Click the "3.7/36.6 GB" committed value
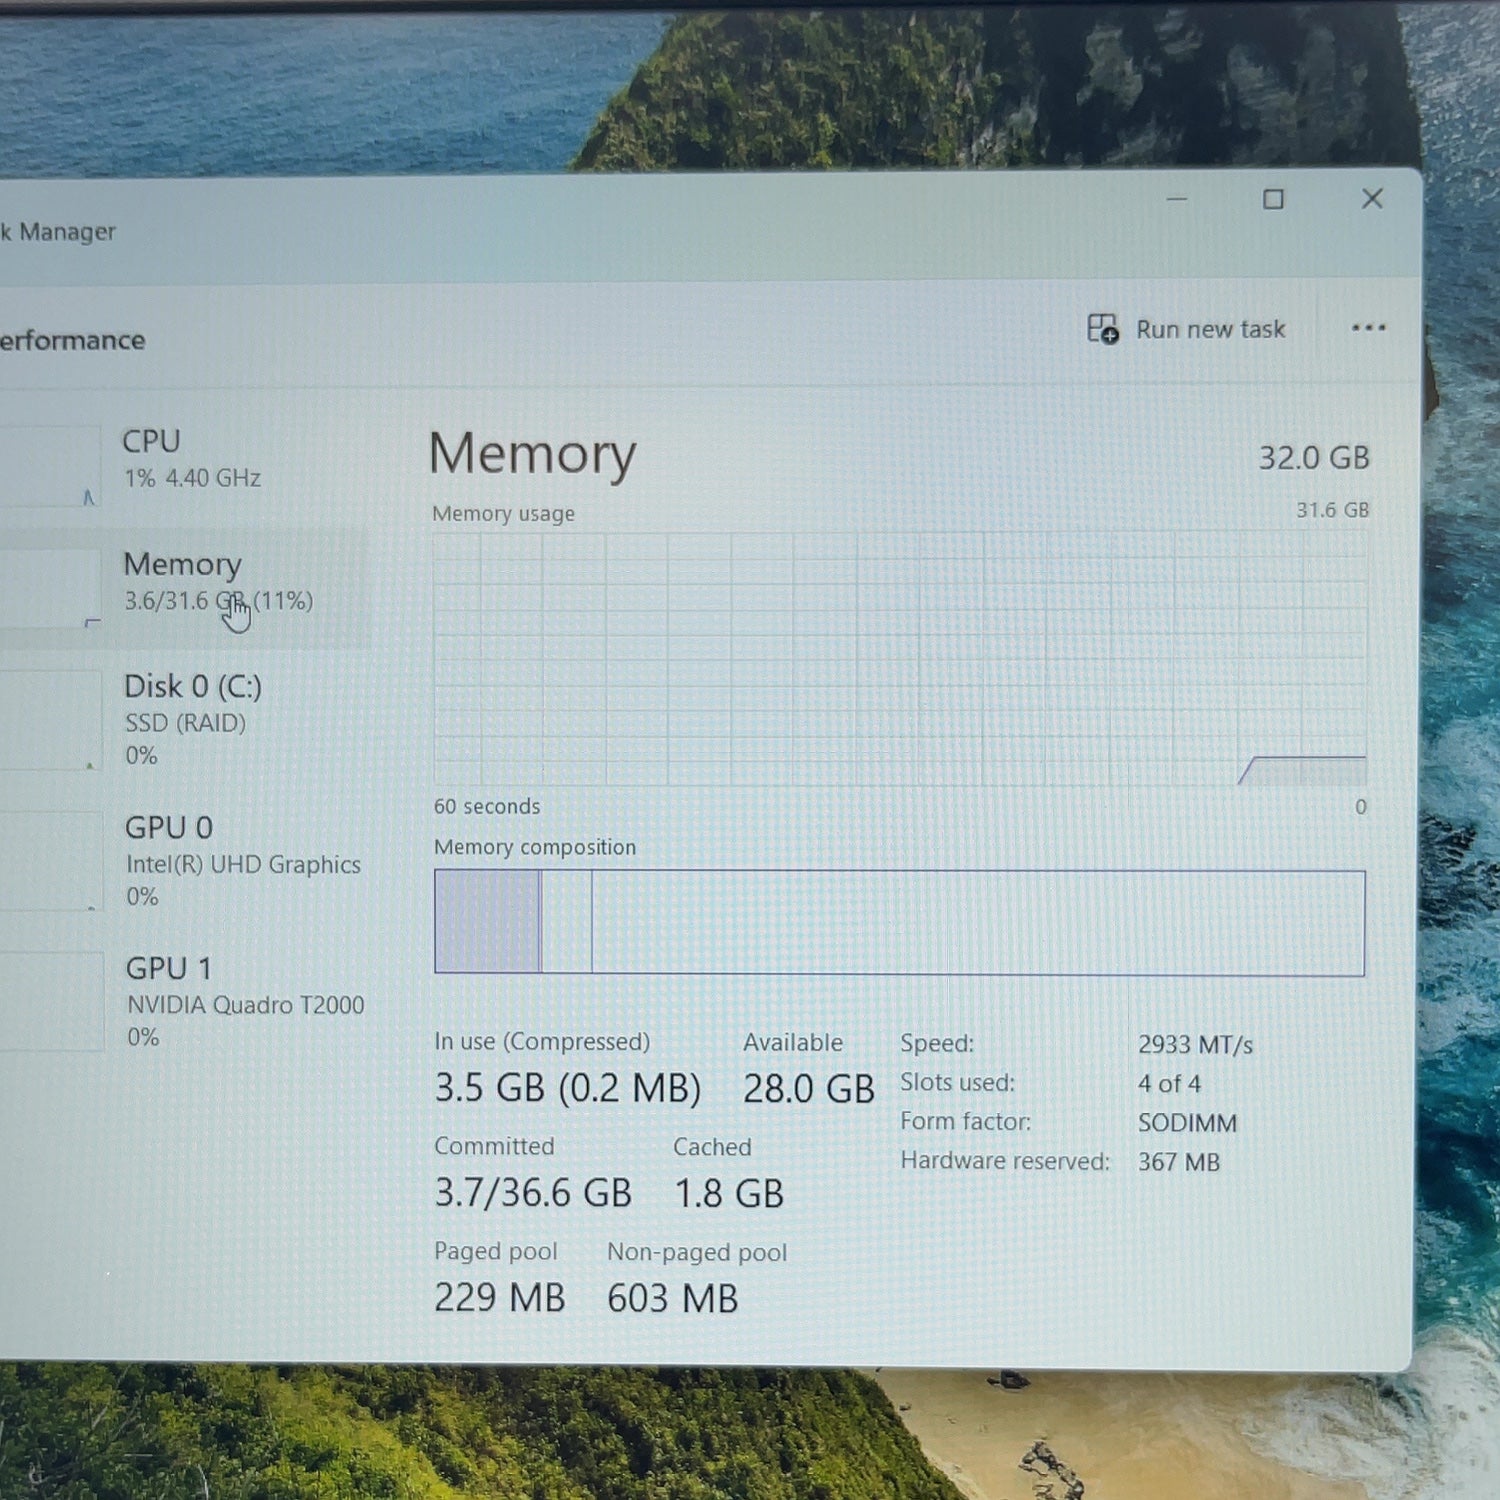This screenshot has height=1500, width=1500. pyautogui.click(x=533, y=1193)
